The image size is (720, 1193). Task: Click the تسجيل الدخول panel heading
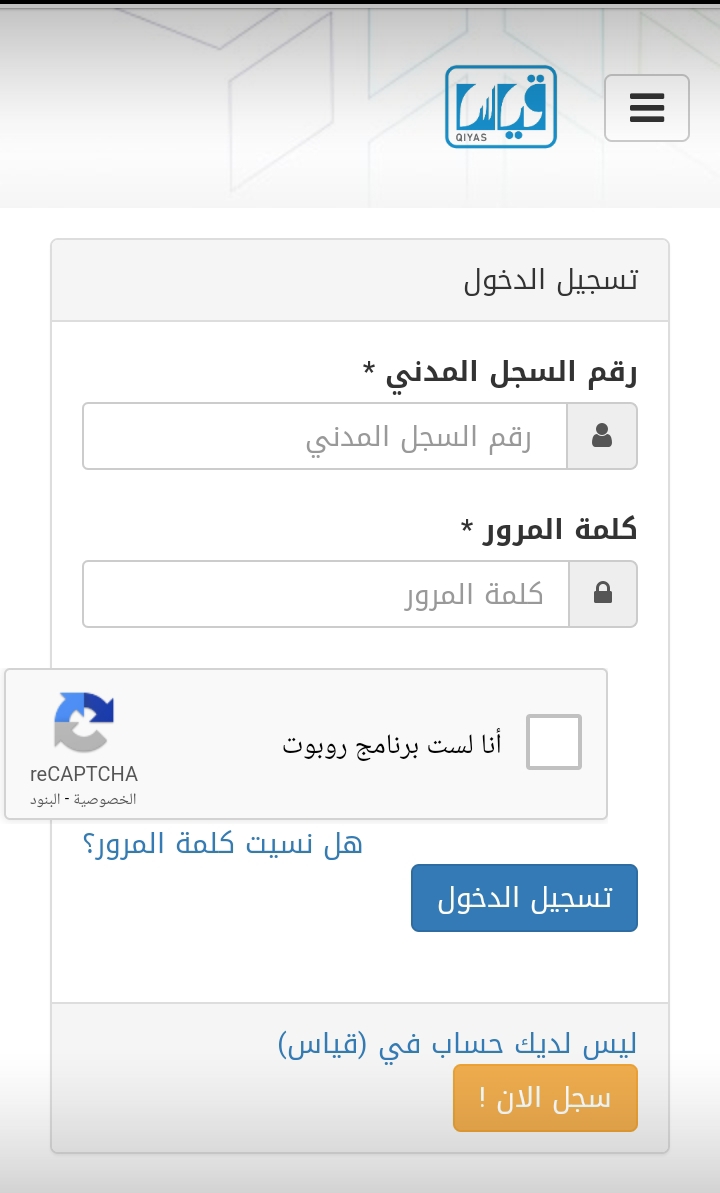(x=551, y=280)
